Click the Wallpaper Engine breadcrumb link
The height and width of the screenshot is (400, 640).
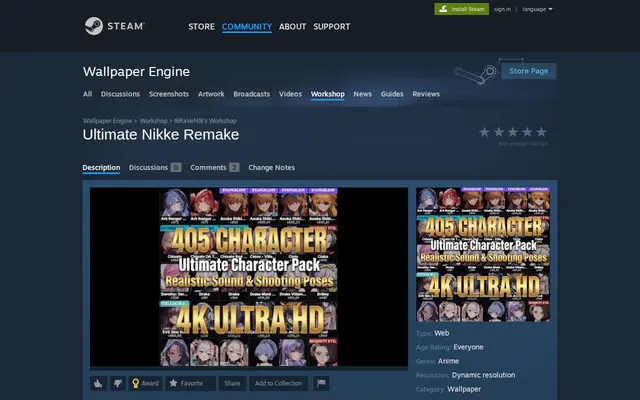point(107,121)
